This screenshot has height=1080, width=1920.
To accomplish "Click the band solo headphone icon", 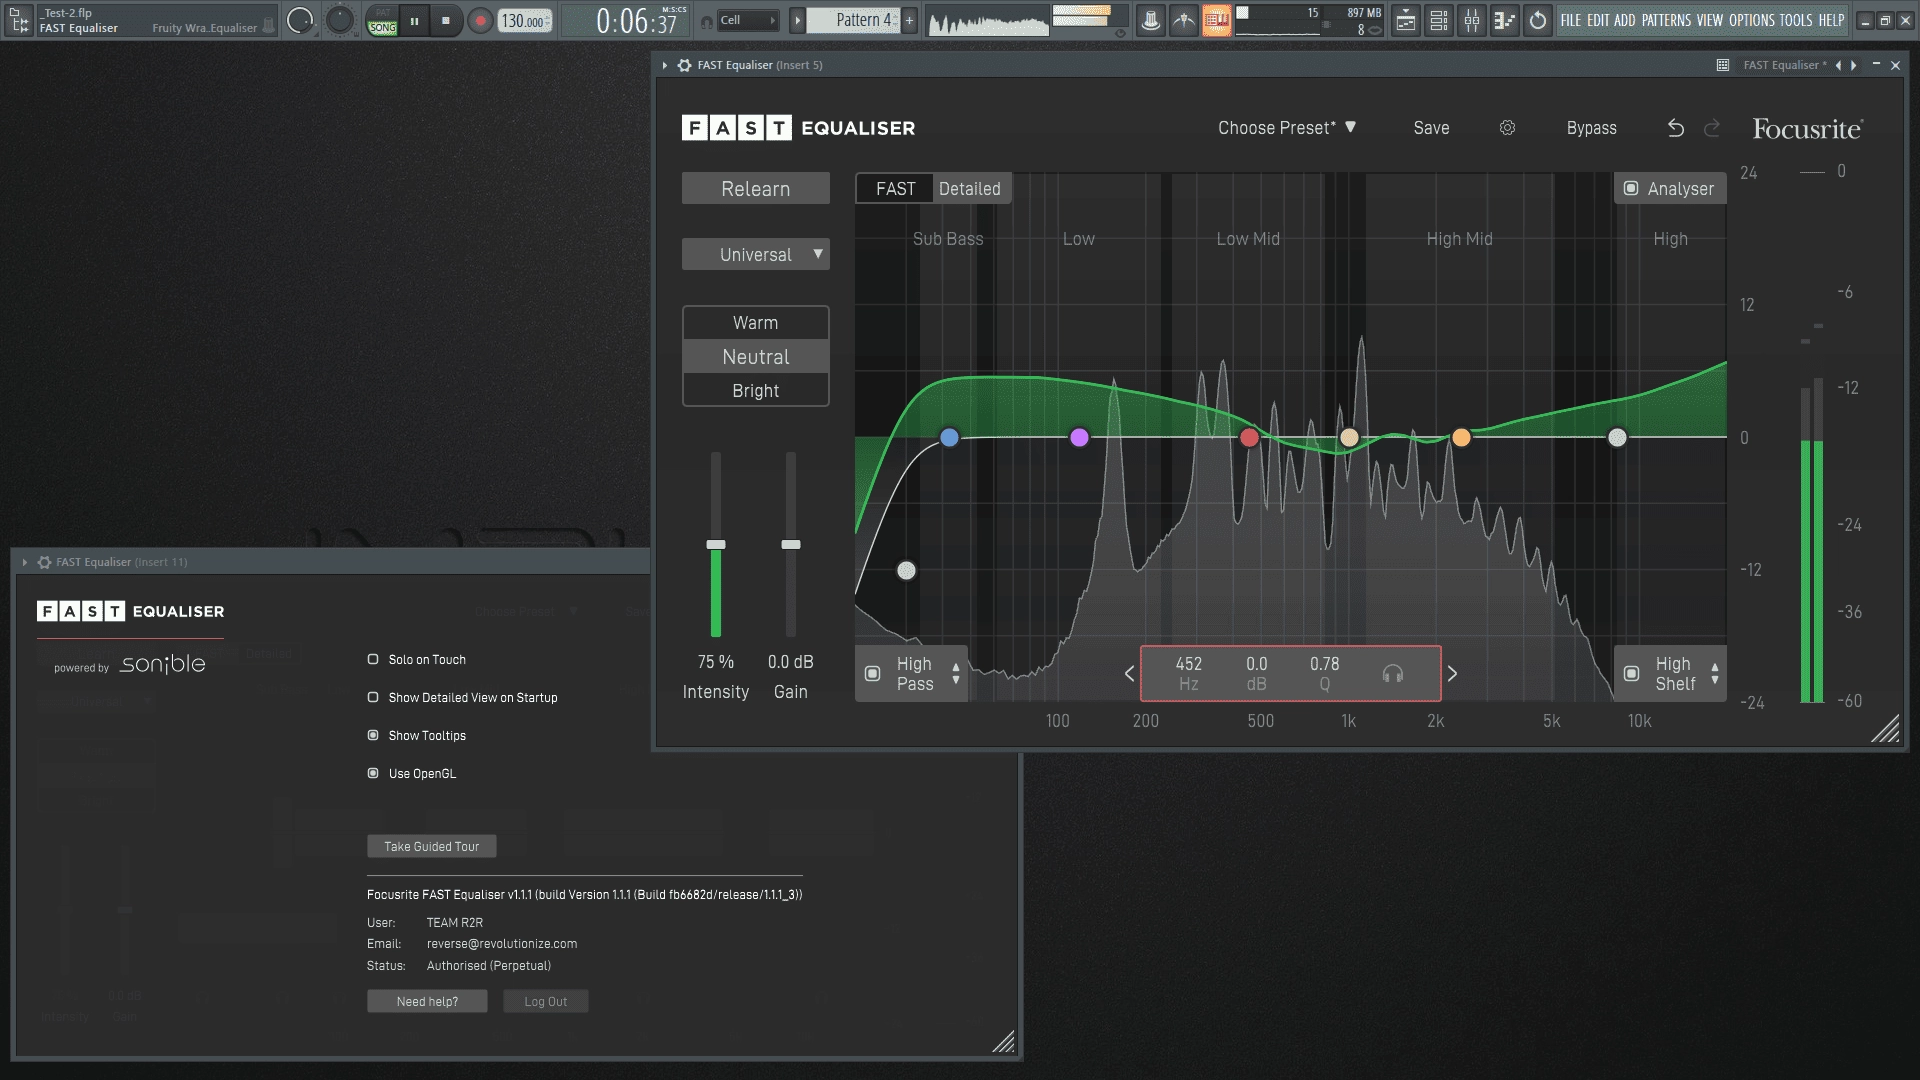I will [1392, 674].
